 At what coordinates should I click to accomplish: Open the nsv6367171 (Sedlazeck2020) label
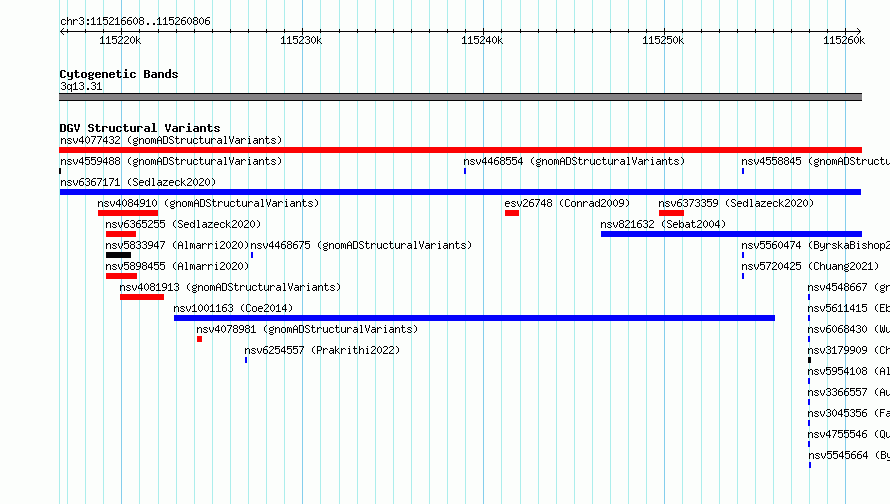(138, 182)
